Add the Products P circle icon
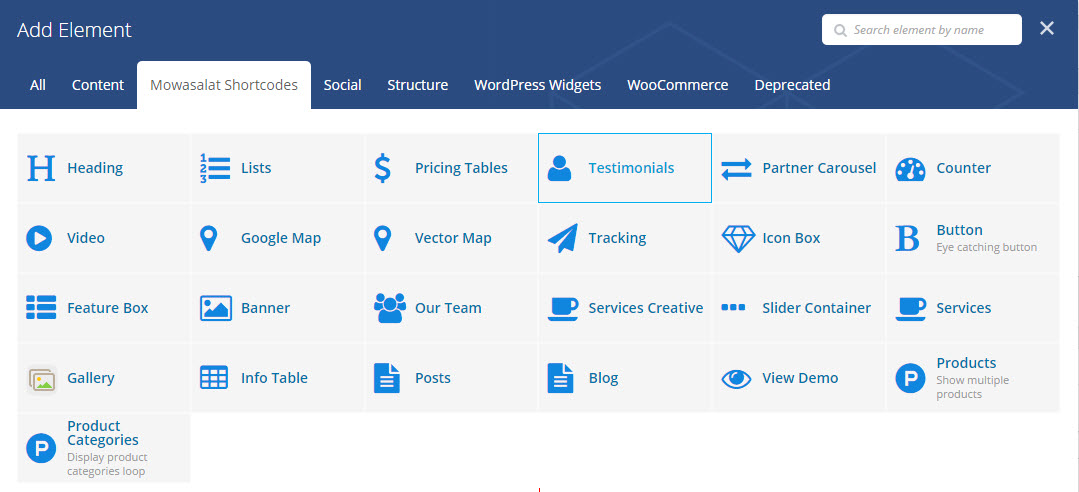 (910, 378)
